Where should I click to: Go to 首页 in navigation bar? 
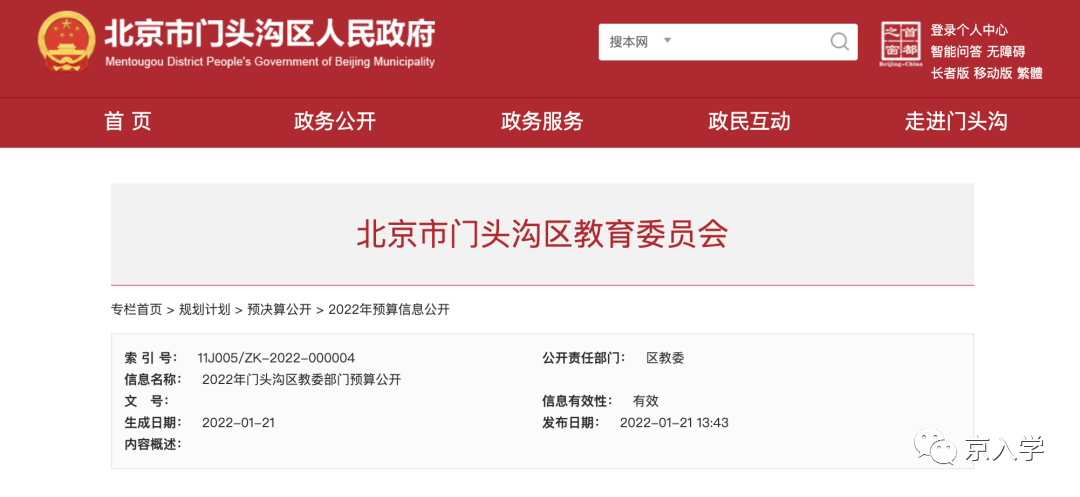127,122
